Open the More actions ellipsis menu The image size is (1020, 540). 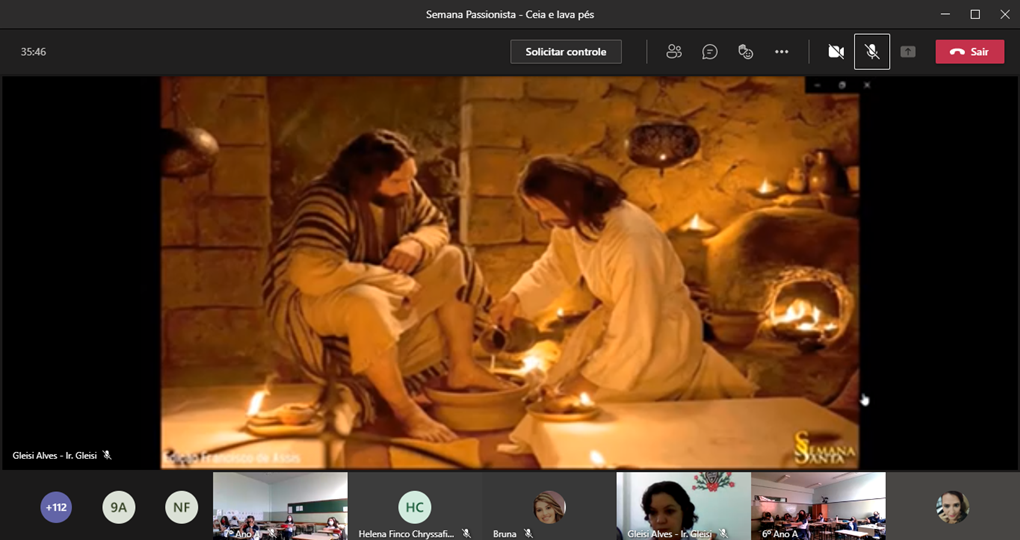coord(781,52)
